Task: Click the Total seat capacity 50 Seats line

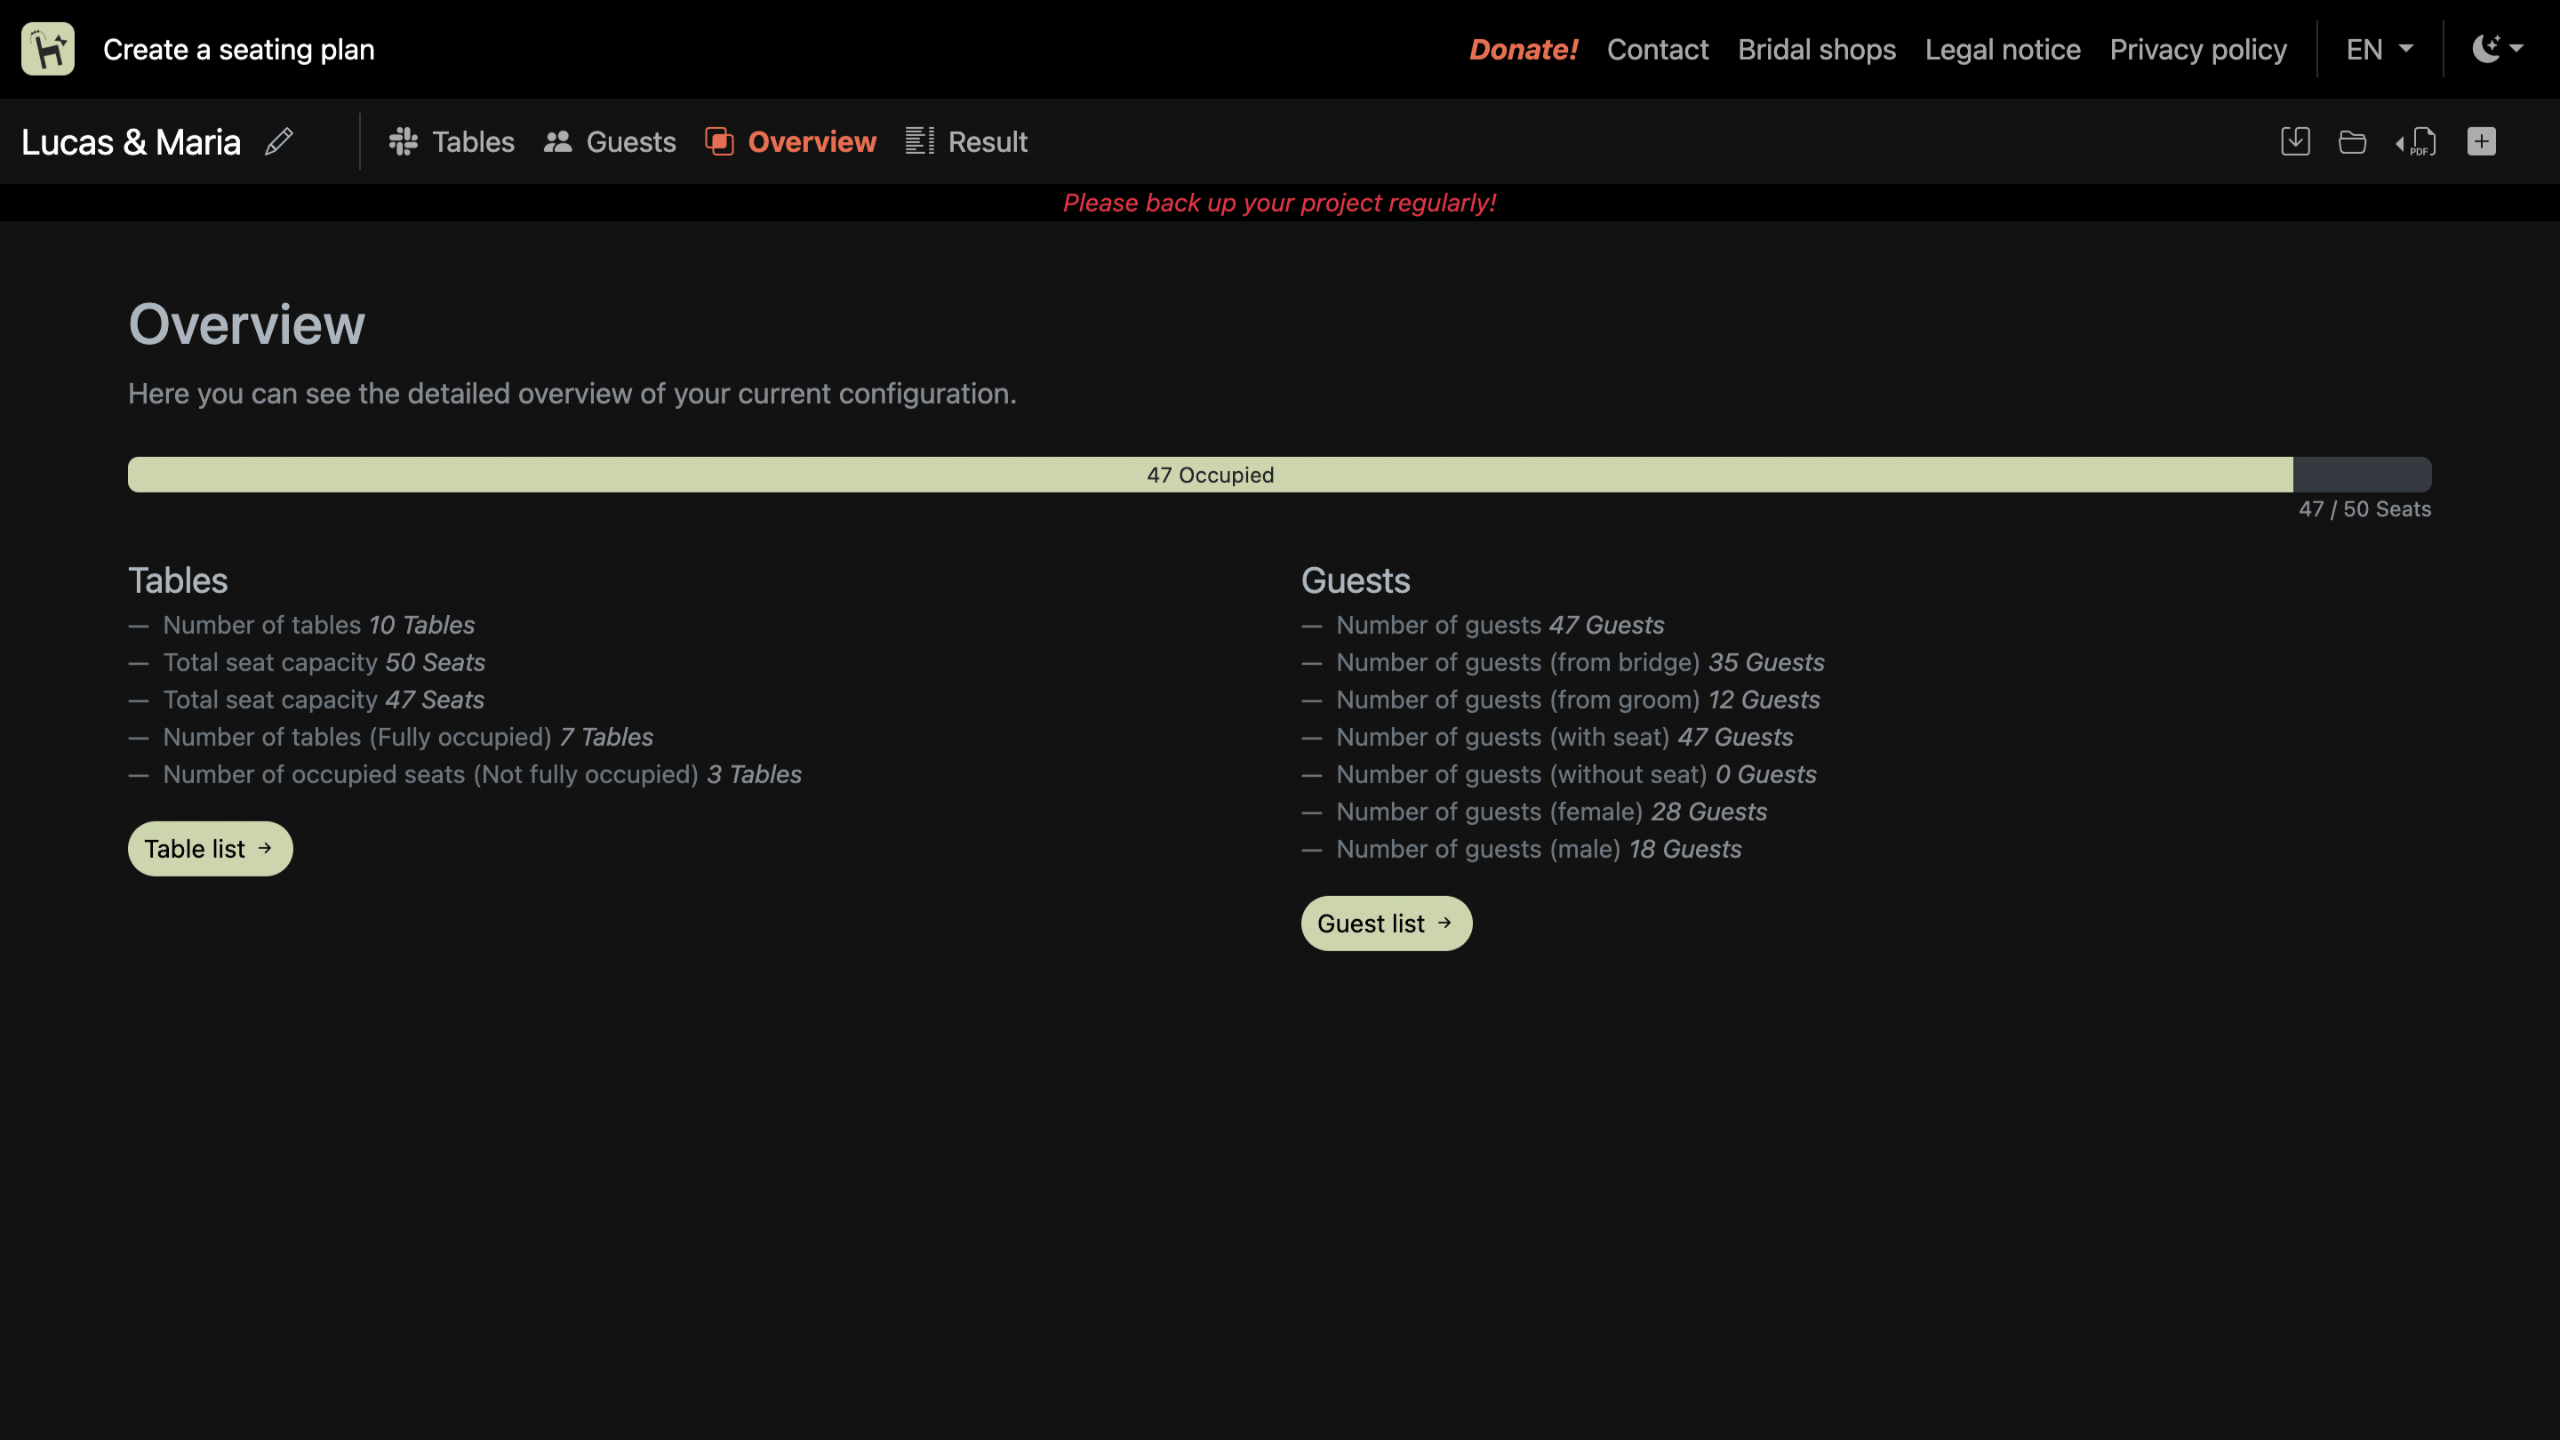Action: tap(324, 661)
